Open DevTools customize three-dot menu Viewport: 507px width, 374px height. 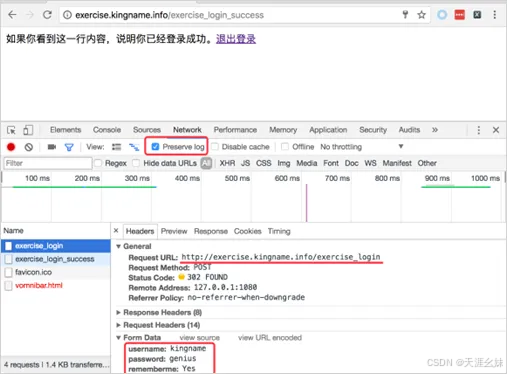(x=479, y=130)
